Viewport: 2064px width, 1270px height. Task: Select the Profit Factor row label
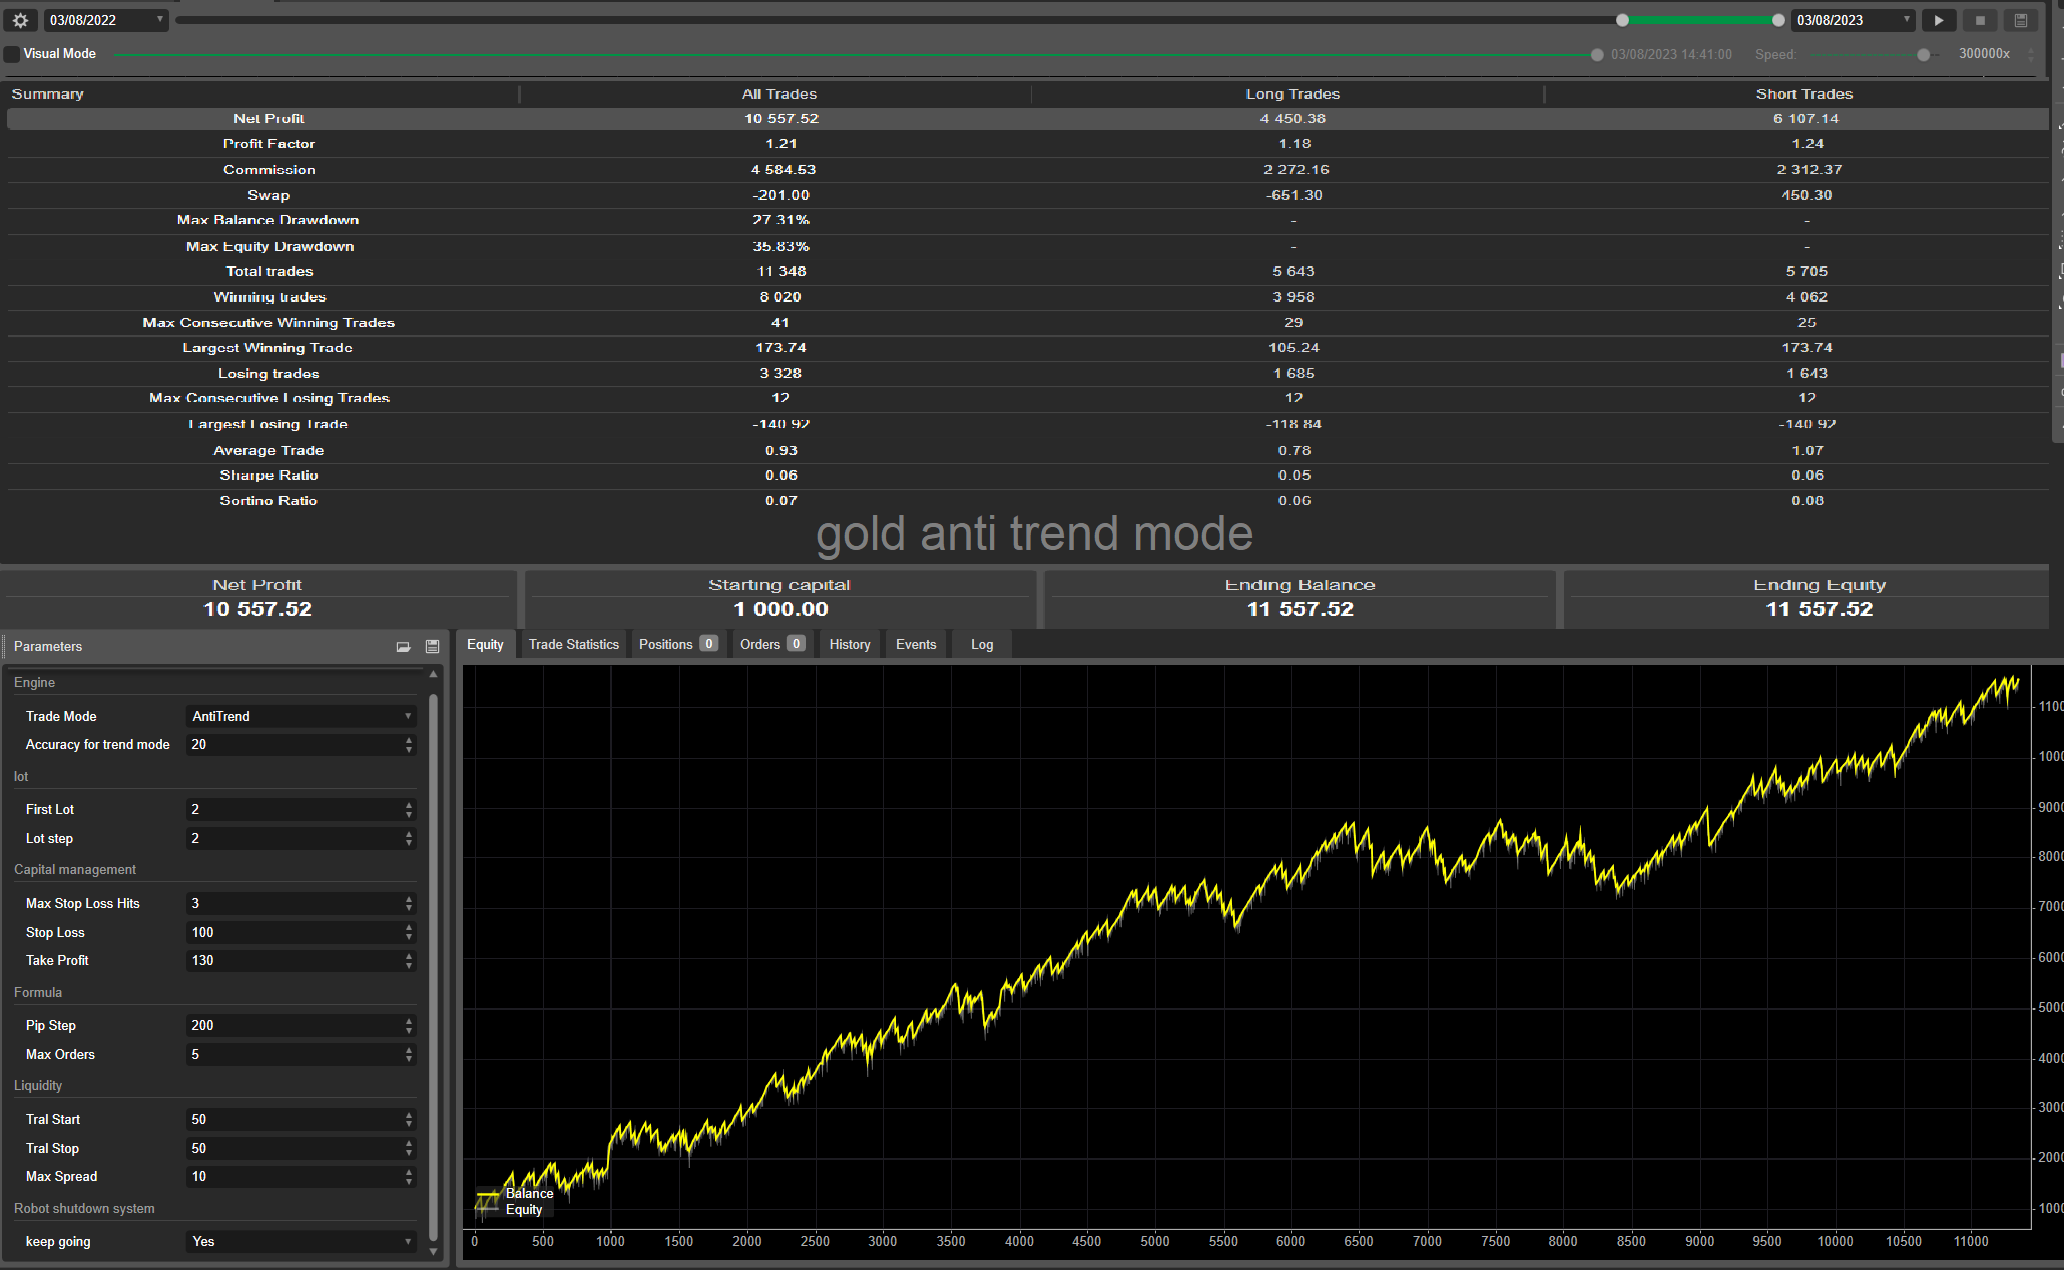[x=269, y=144]
